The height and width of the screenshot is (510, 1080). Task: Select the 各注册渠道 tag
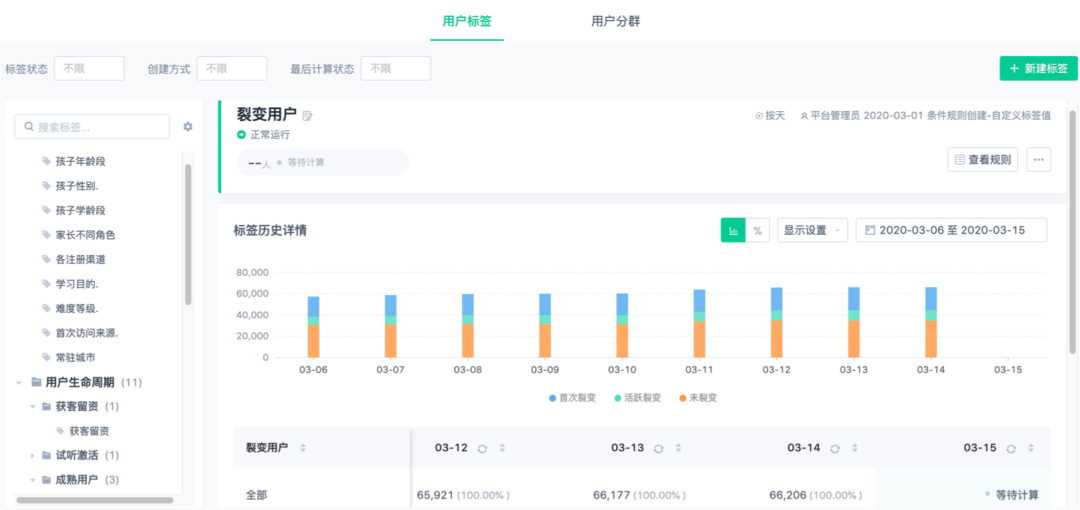click(81, 260)
